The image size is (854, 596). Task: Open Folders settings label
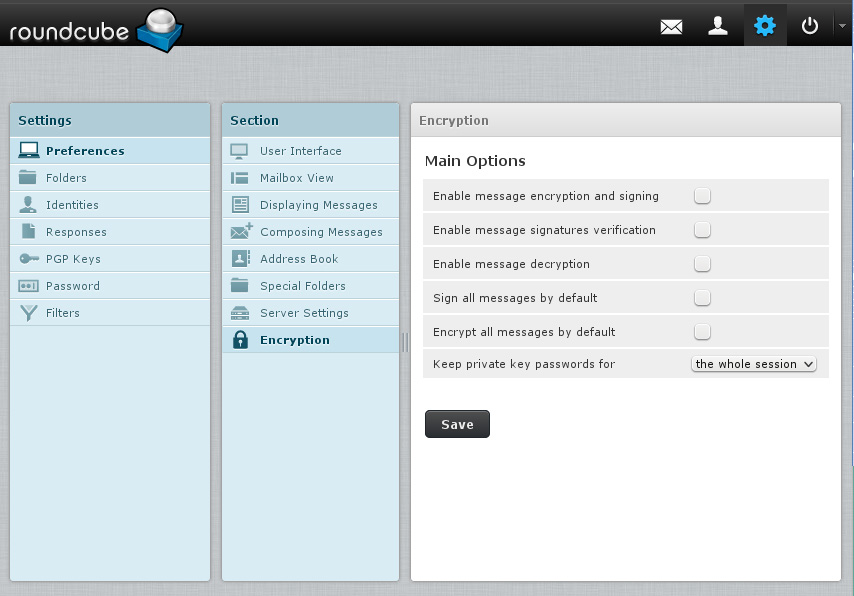[x=66, y=178]
